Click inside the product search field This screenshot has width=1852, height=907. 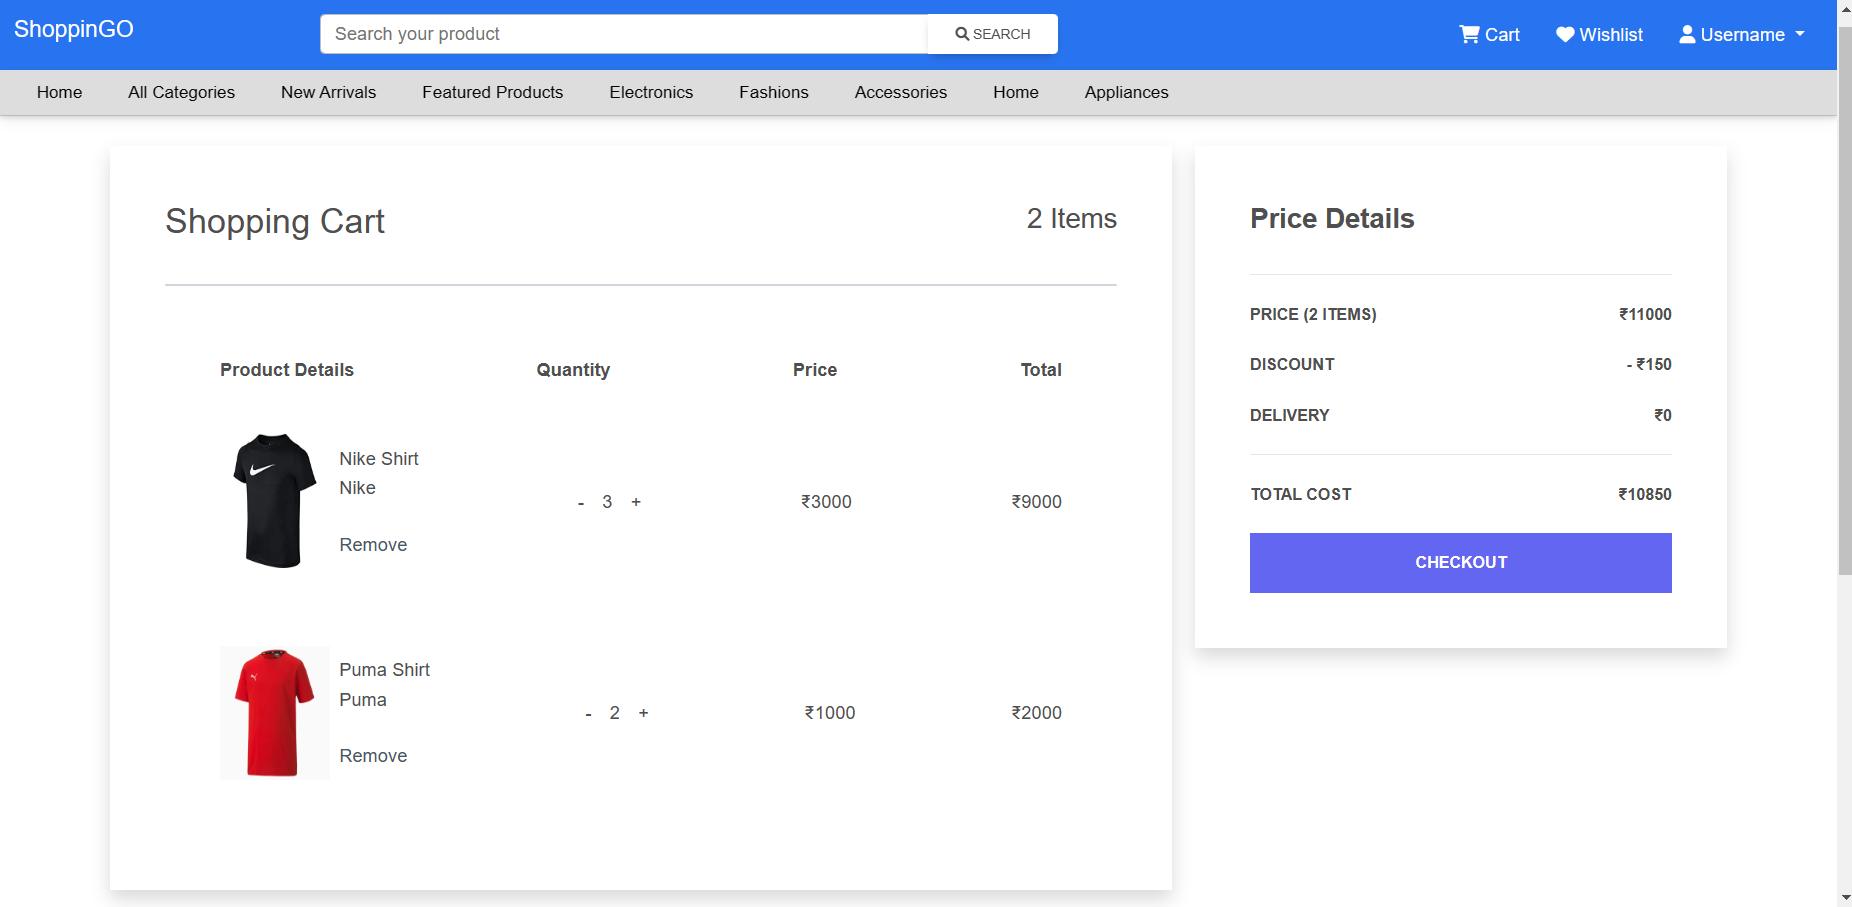[x=620, y=33]
